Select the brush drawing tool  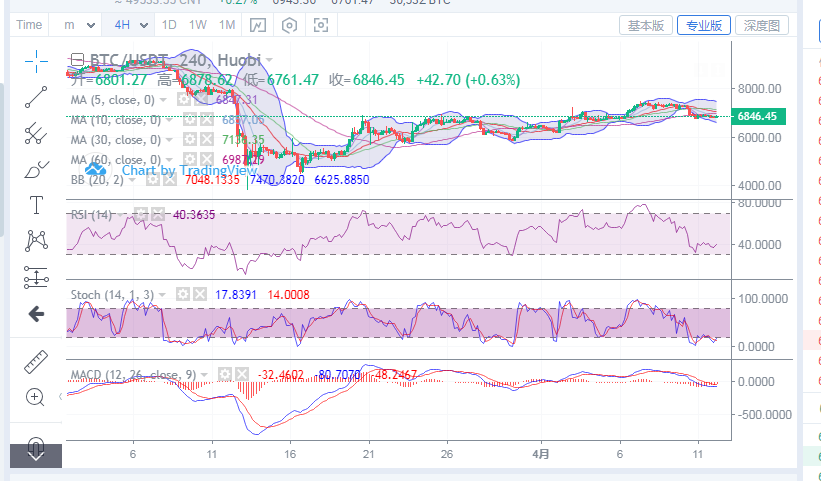36,168
